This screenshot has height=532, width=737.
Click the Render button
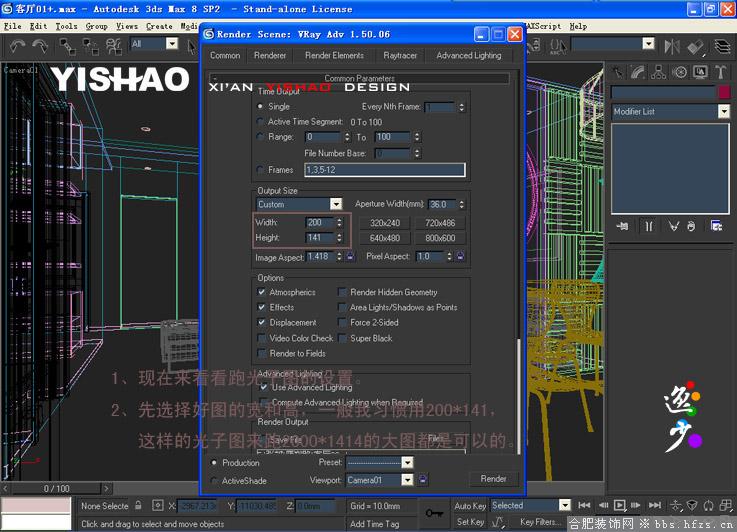[493, 479]
